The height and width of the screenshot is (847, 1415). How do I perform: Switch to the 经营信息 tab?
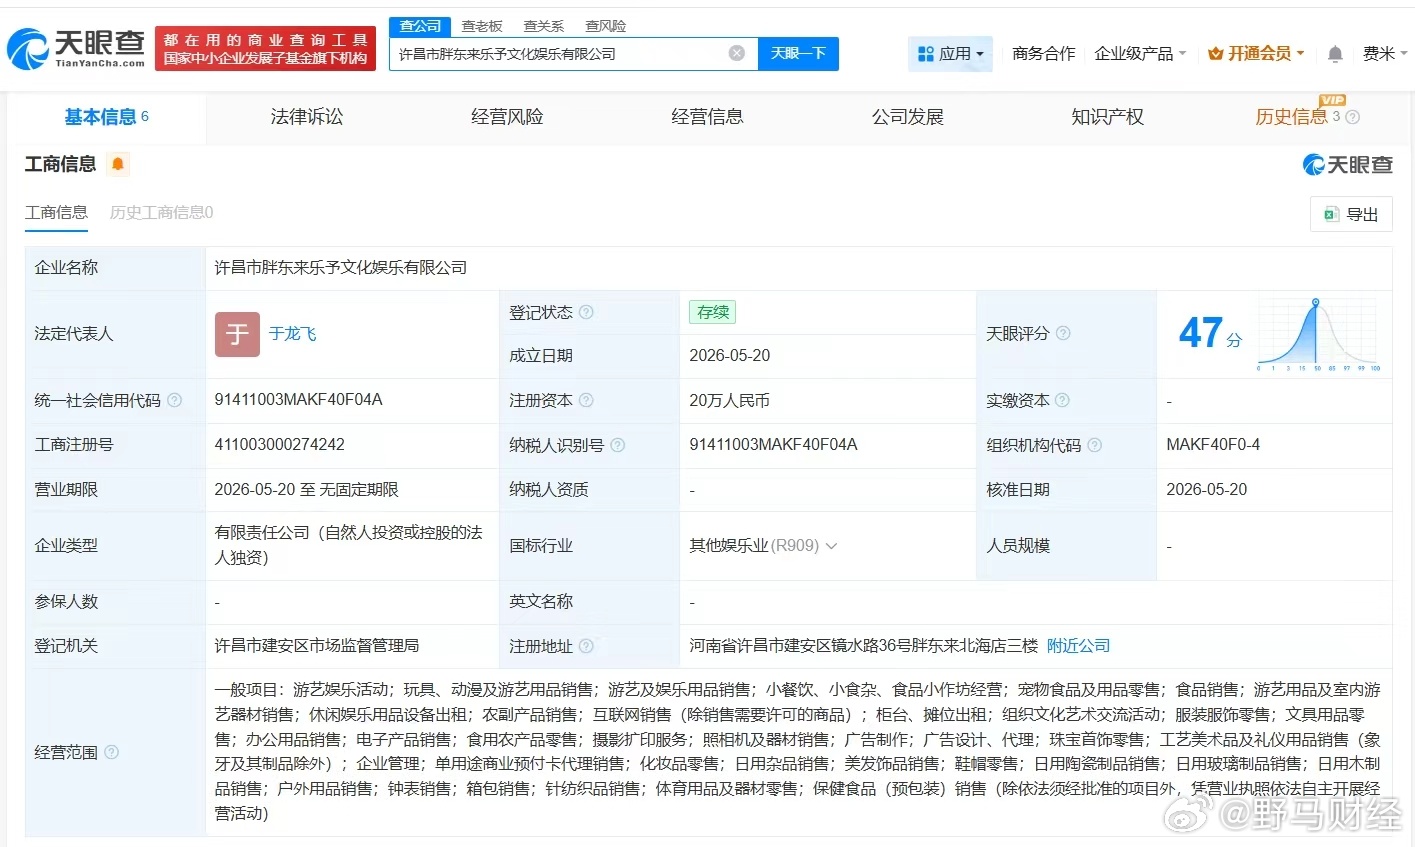[707, 117]
